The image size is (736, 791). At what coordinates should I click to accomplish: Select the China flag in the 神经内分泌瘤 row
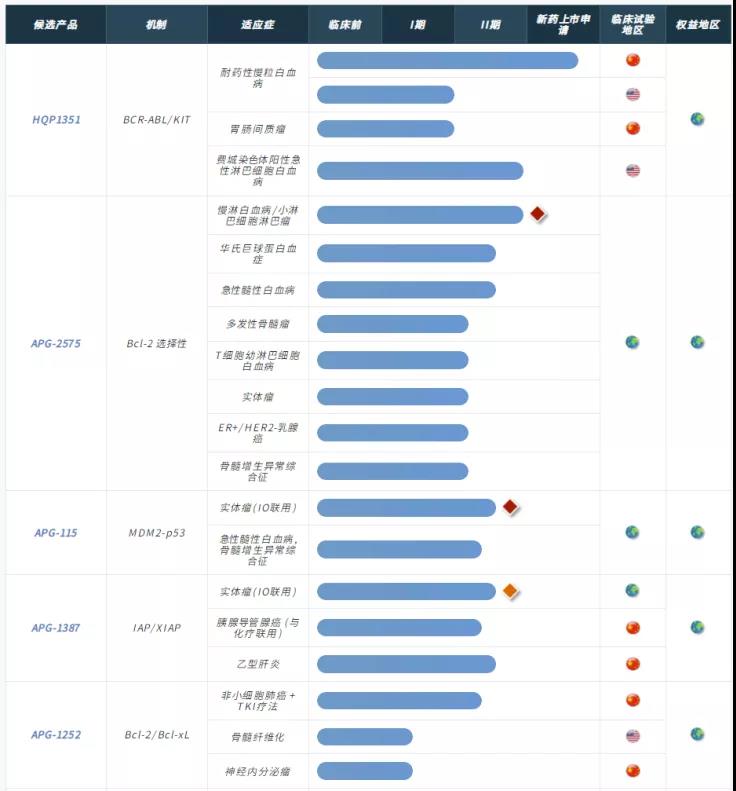click(x=633, y=771)
